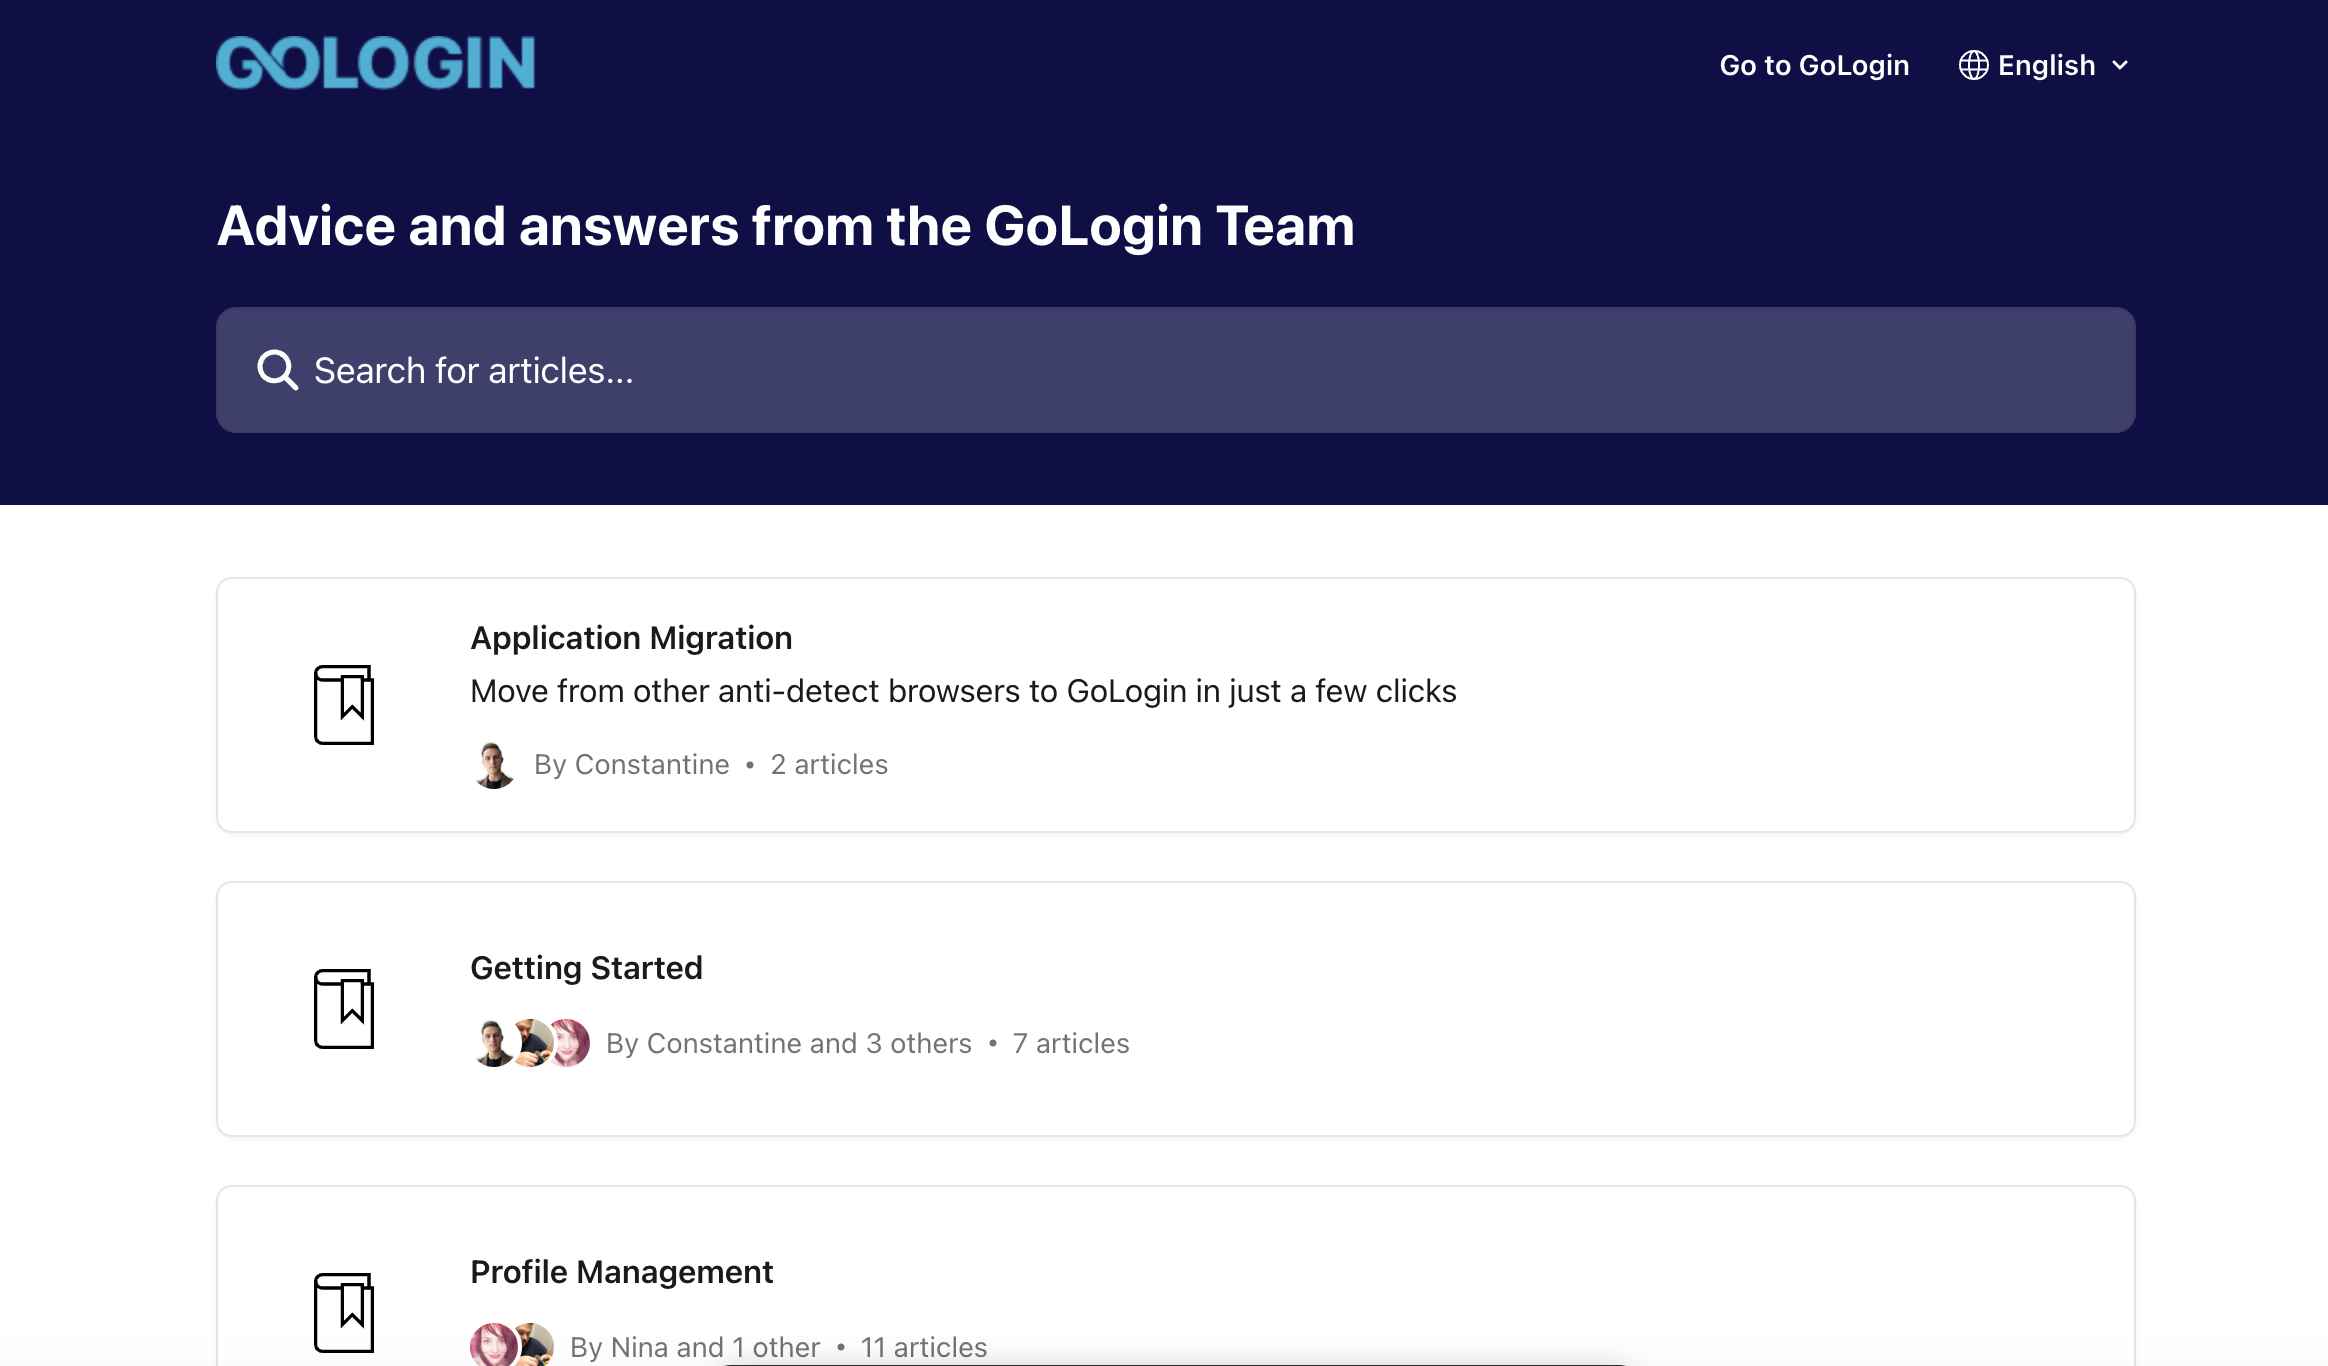Click the Getting Started bookmark icon
This screenshot has height=1366, width=2328.
344,1009
